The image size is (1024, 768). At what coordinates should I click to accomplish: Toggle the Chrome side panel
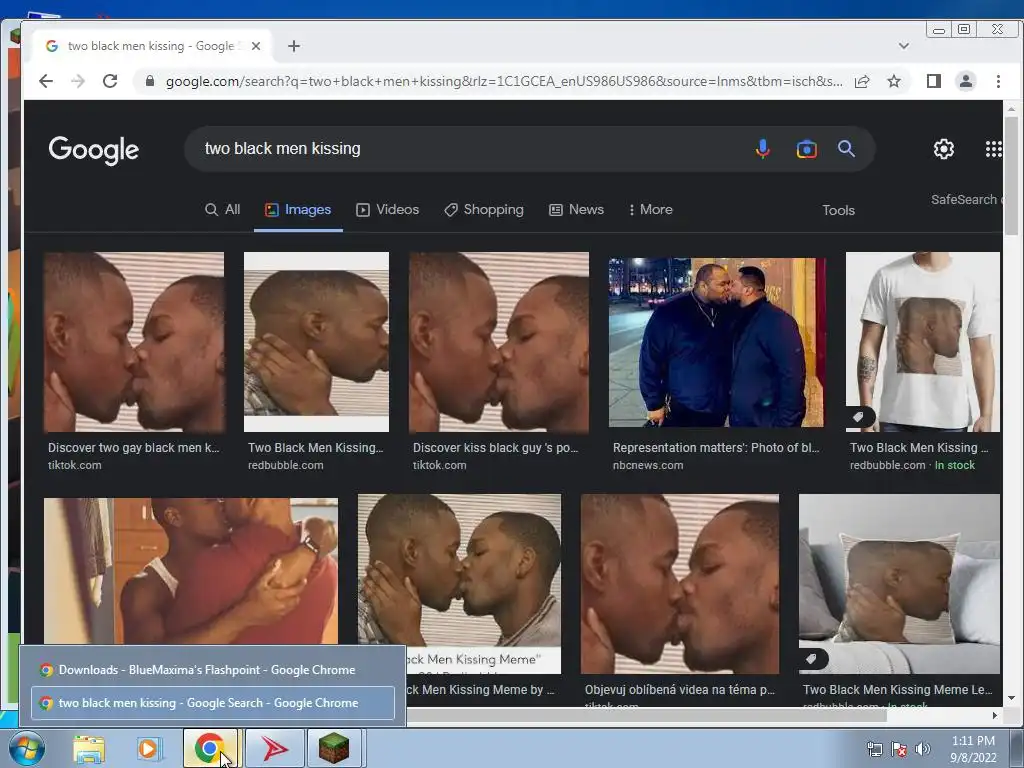tap(934, 81)
